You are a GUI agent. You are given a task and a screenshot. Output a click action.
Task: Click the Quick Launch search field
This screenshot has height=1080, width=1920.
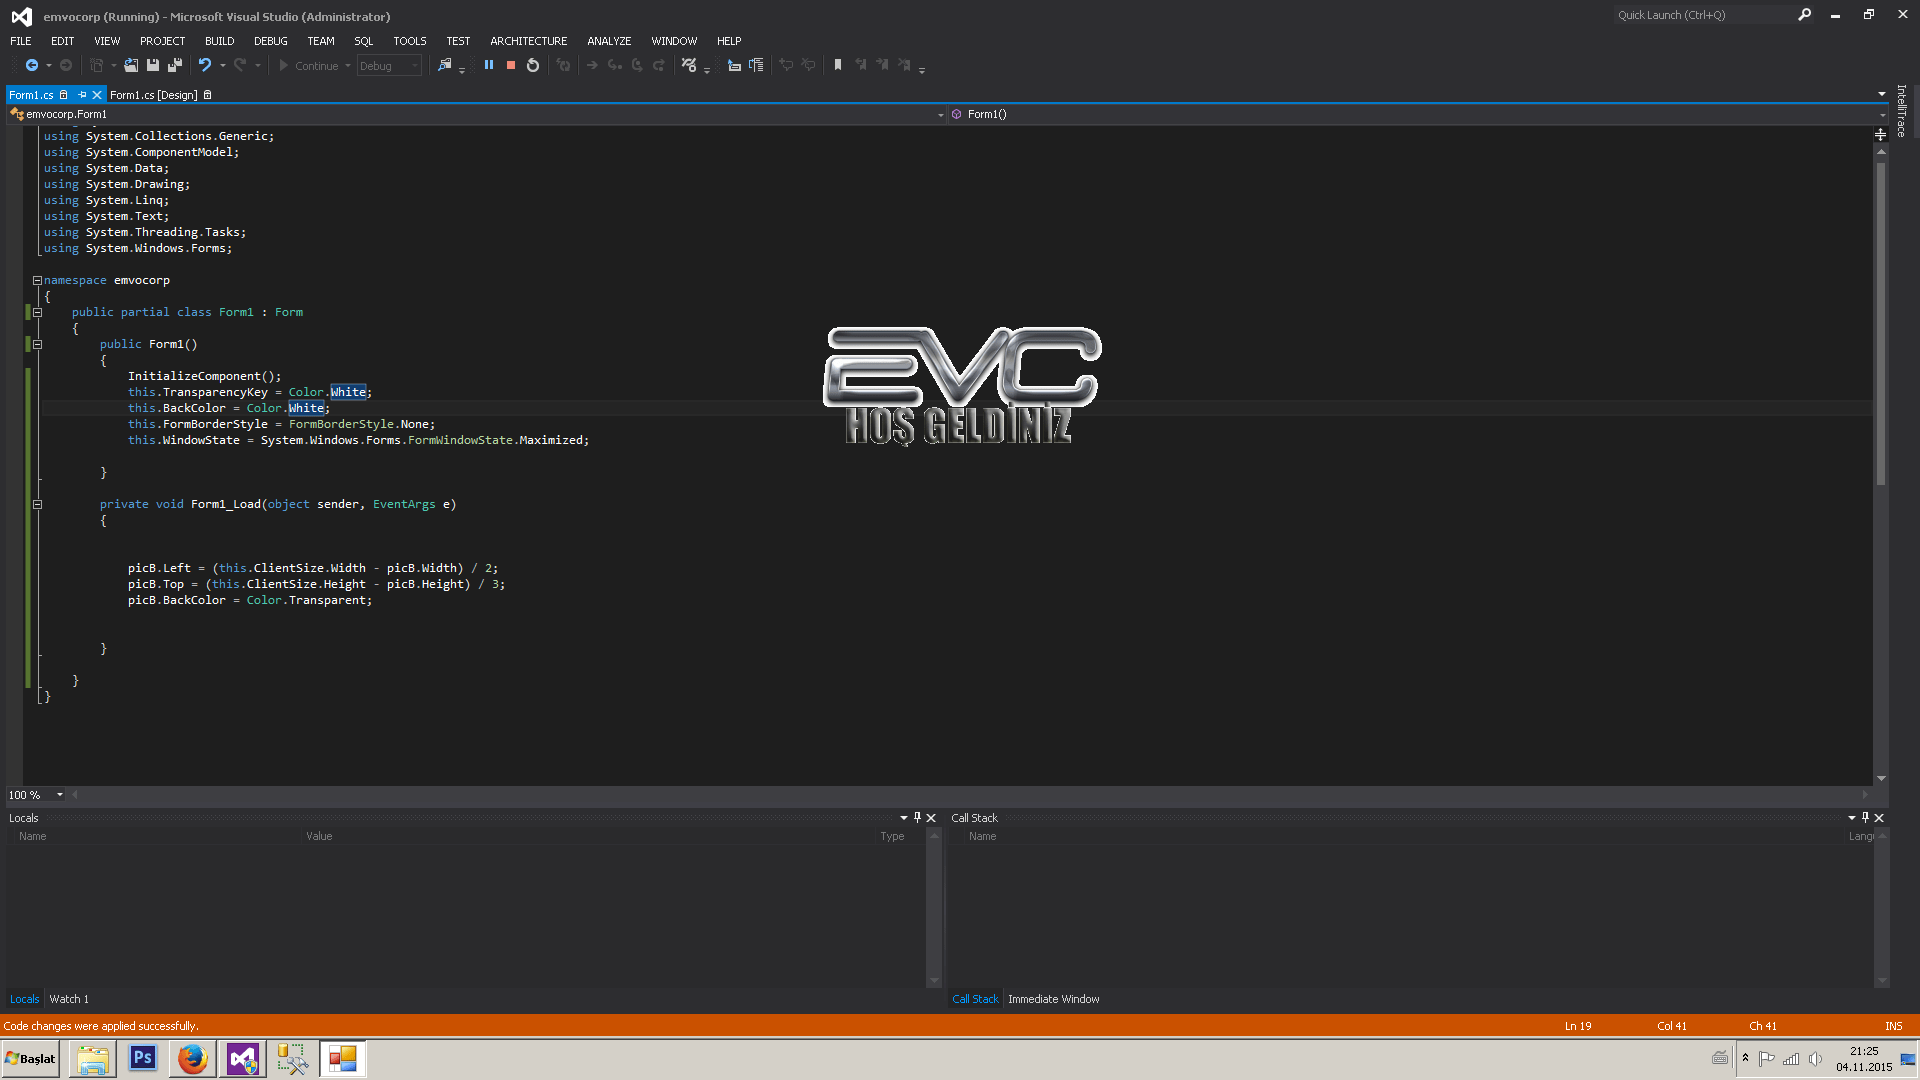point(1700,15)
